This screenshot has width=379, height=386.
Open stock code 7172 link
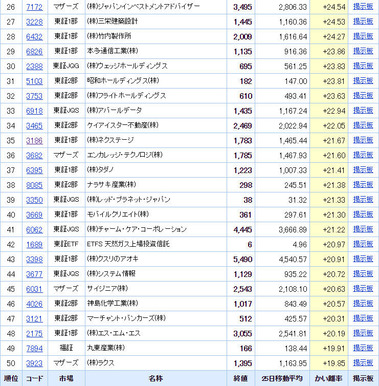(34, 7)
